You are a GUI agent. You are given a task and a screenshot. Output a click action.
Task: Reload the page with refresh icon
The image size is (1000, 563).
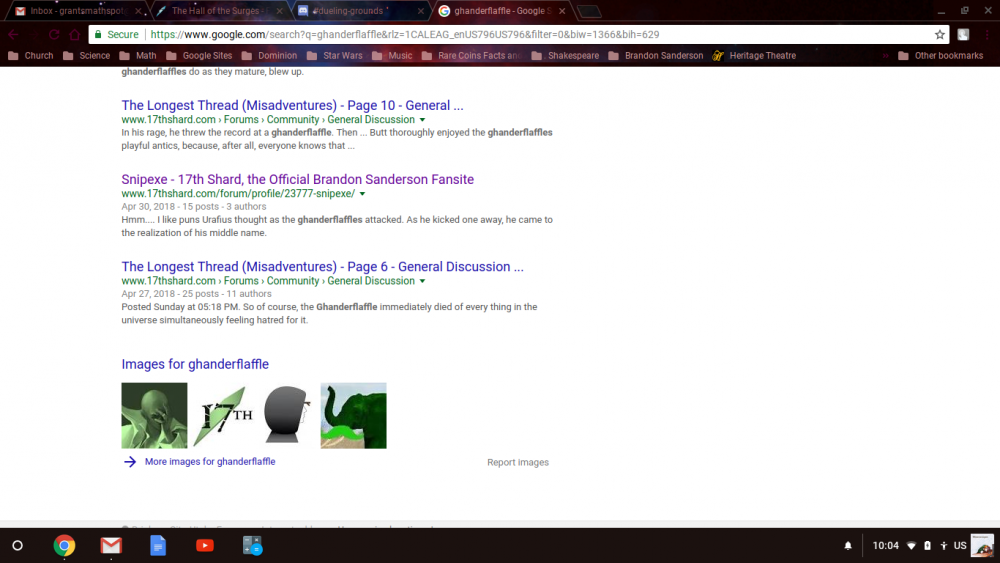[x=54, y=34]
